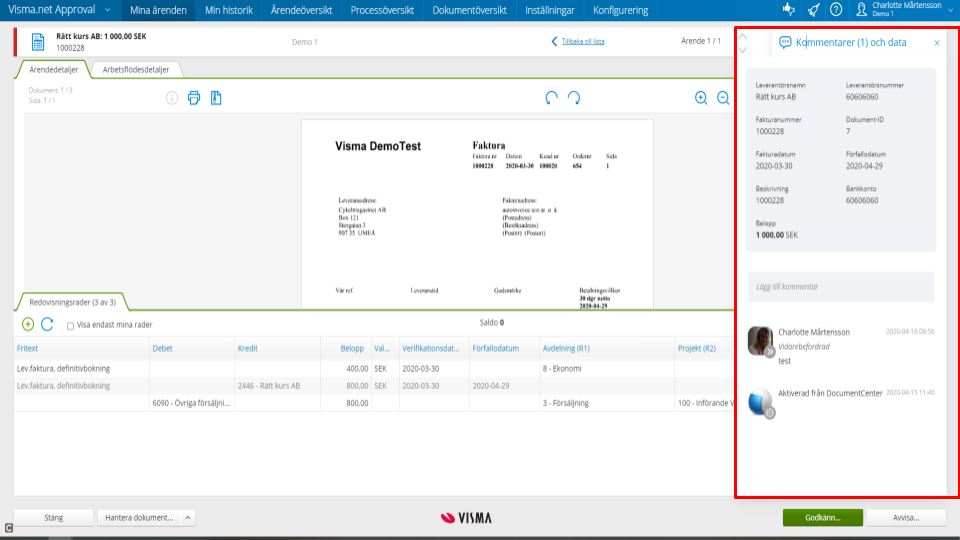This screenshot has height=540, width=960.
Task: Open Konfigurering menu
Action: [620, 10]
